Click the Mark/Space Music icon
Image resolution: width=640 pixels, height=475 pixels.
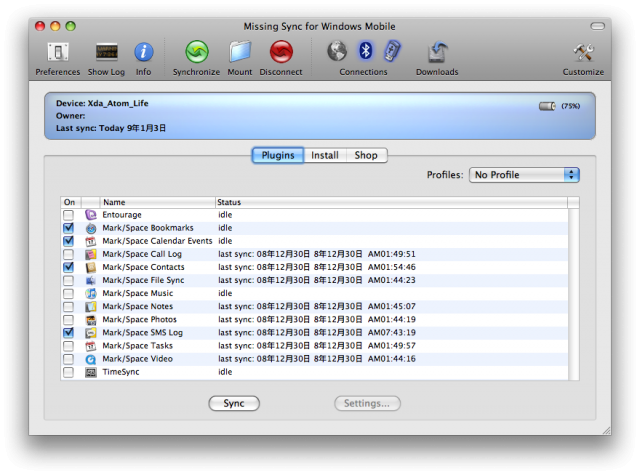pos(91,293)
